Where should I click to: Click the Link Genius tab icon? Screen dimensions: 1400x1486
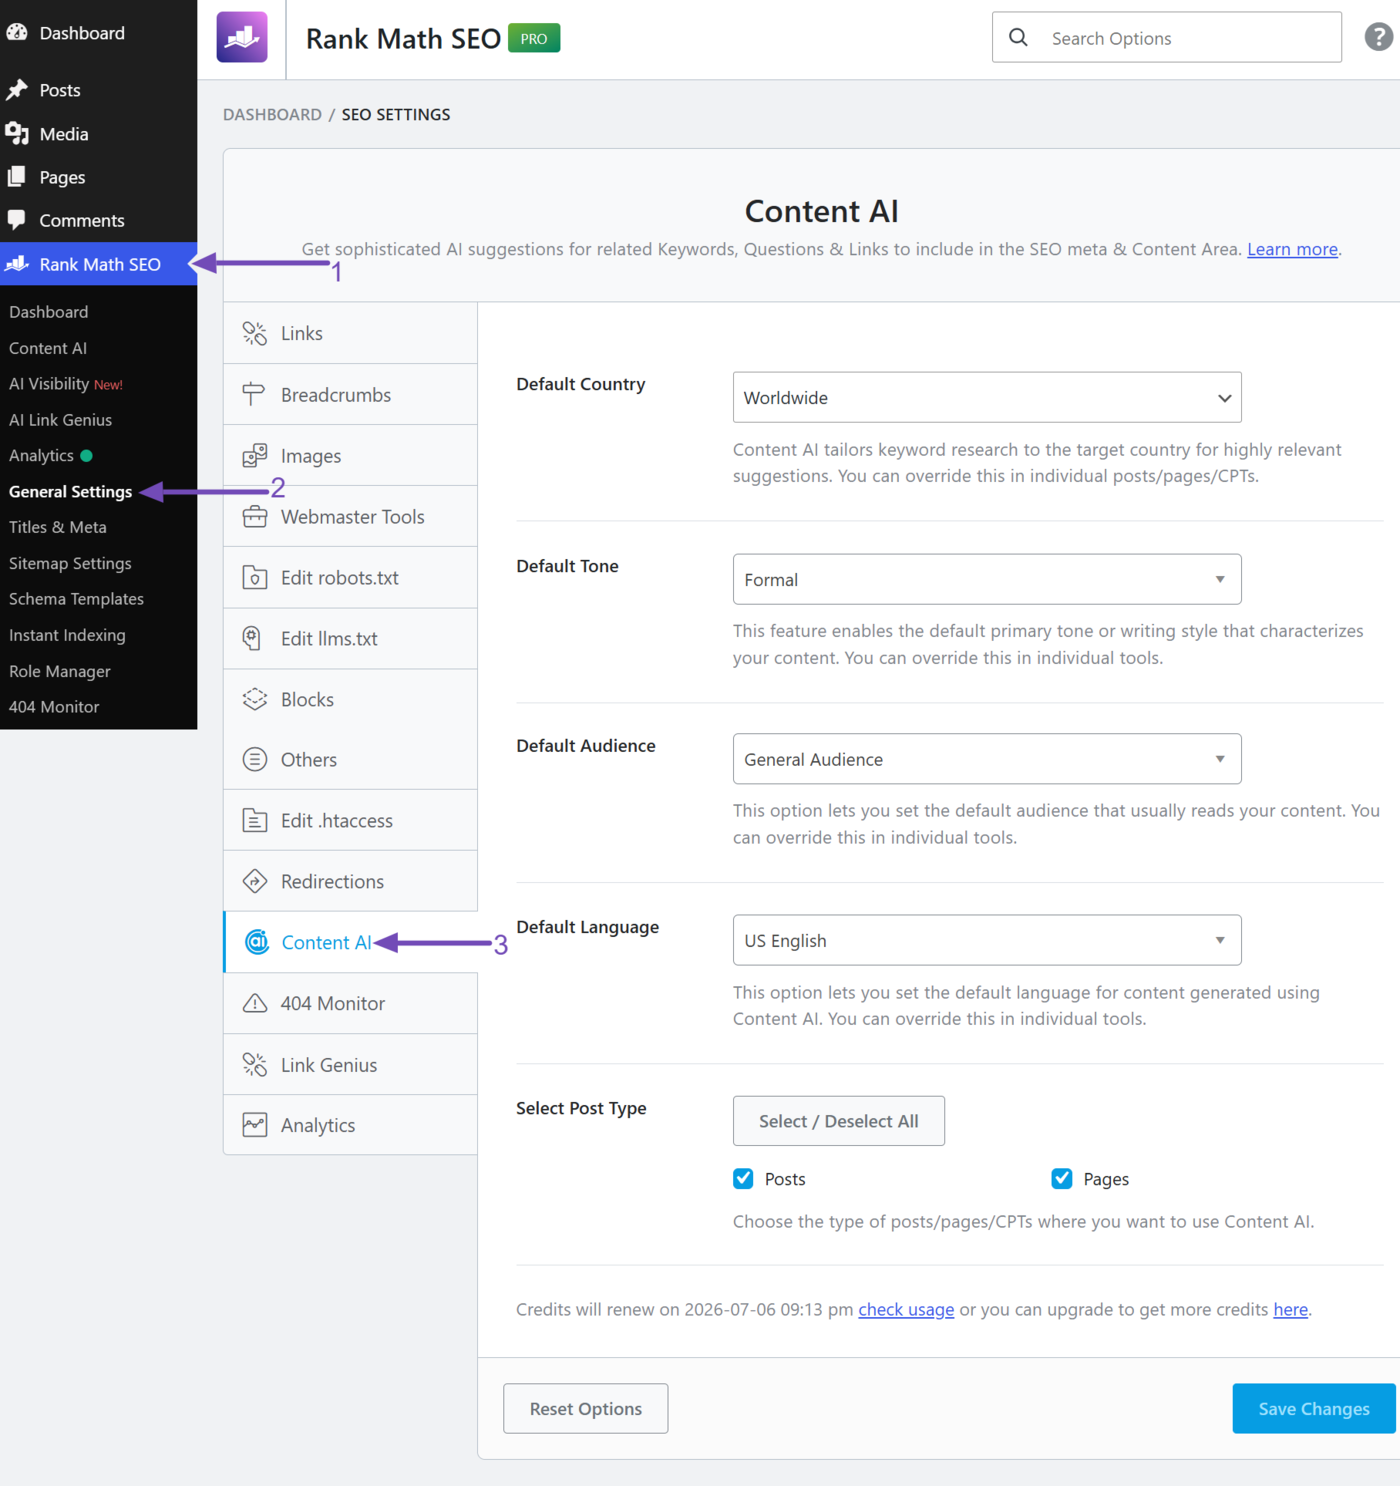pos(255,1065)
